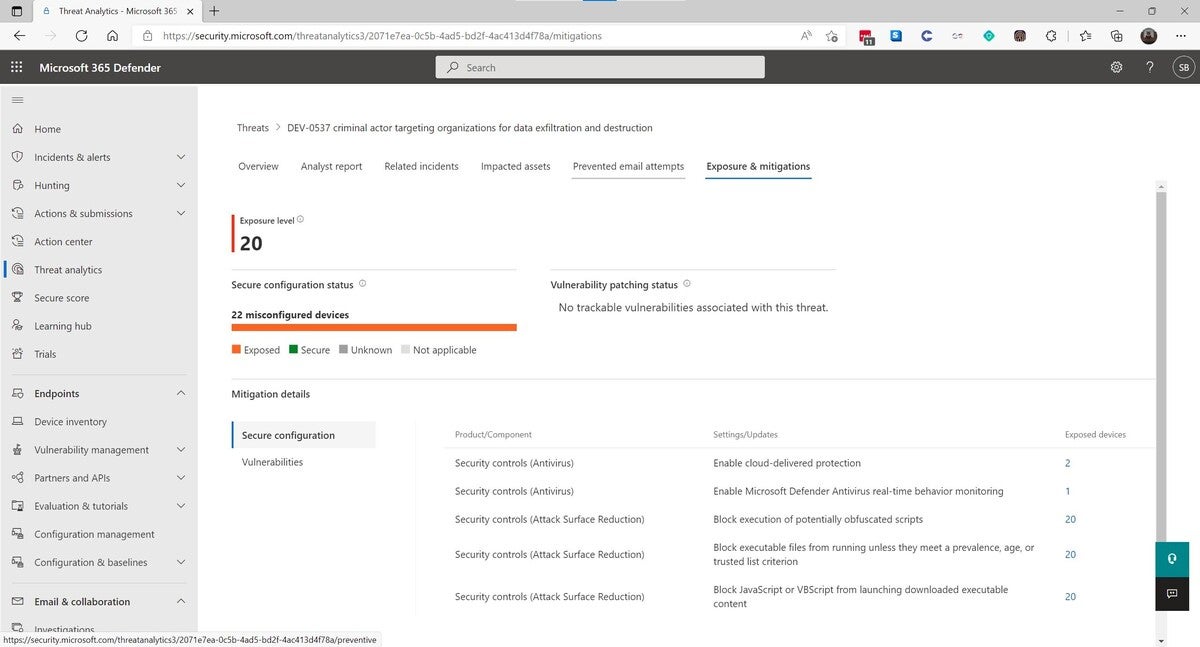
Task: Select Secure configuration mitigation category
Action: pos(303,435)
